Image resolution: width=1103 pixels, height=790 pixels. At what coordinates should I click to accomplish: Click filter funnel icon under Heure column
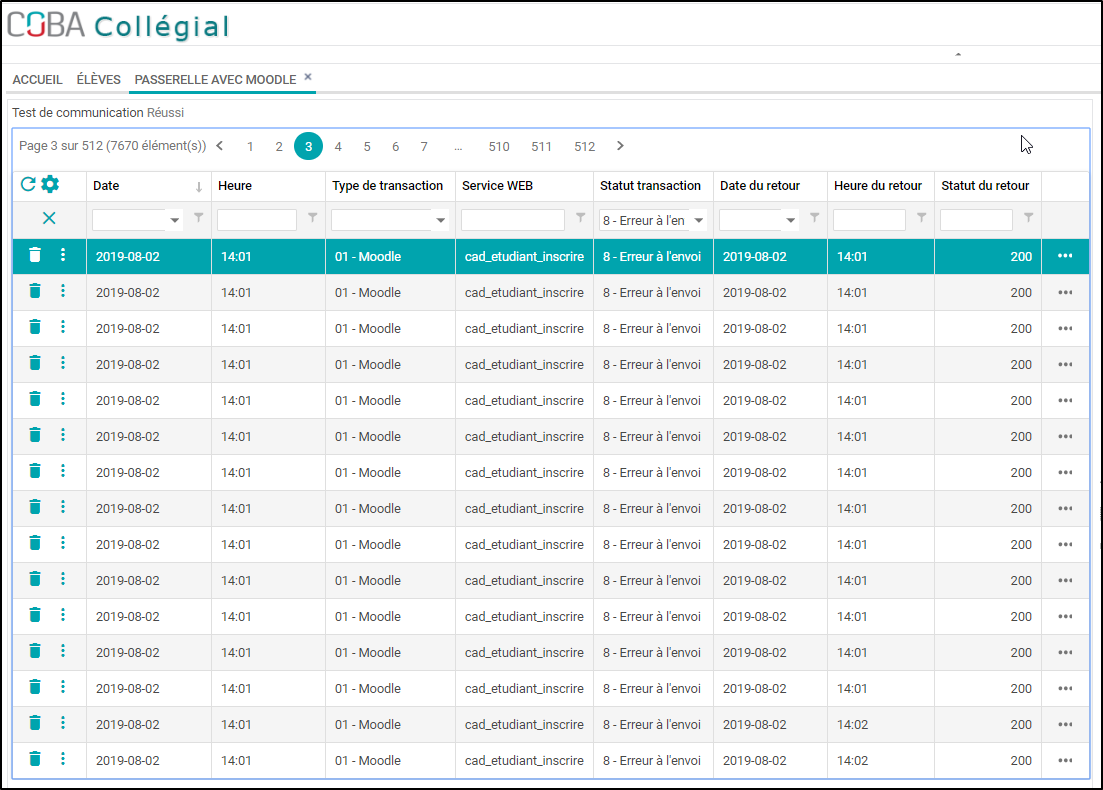point(313,218)
